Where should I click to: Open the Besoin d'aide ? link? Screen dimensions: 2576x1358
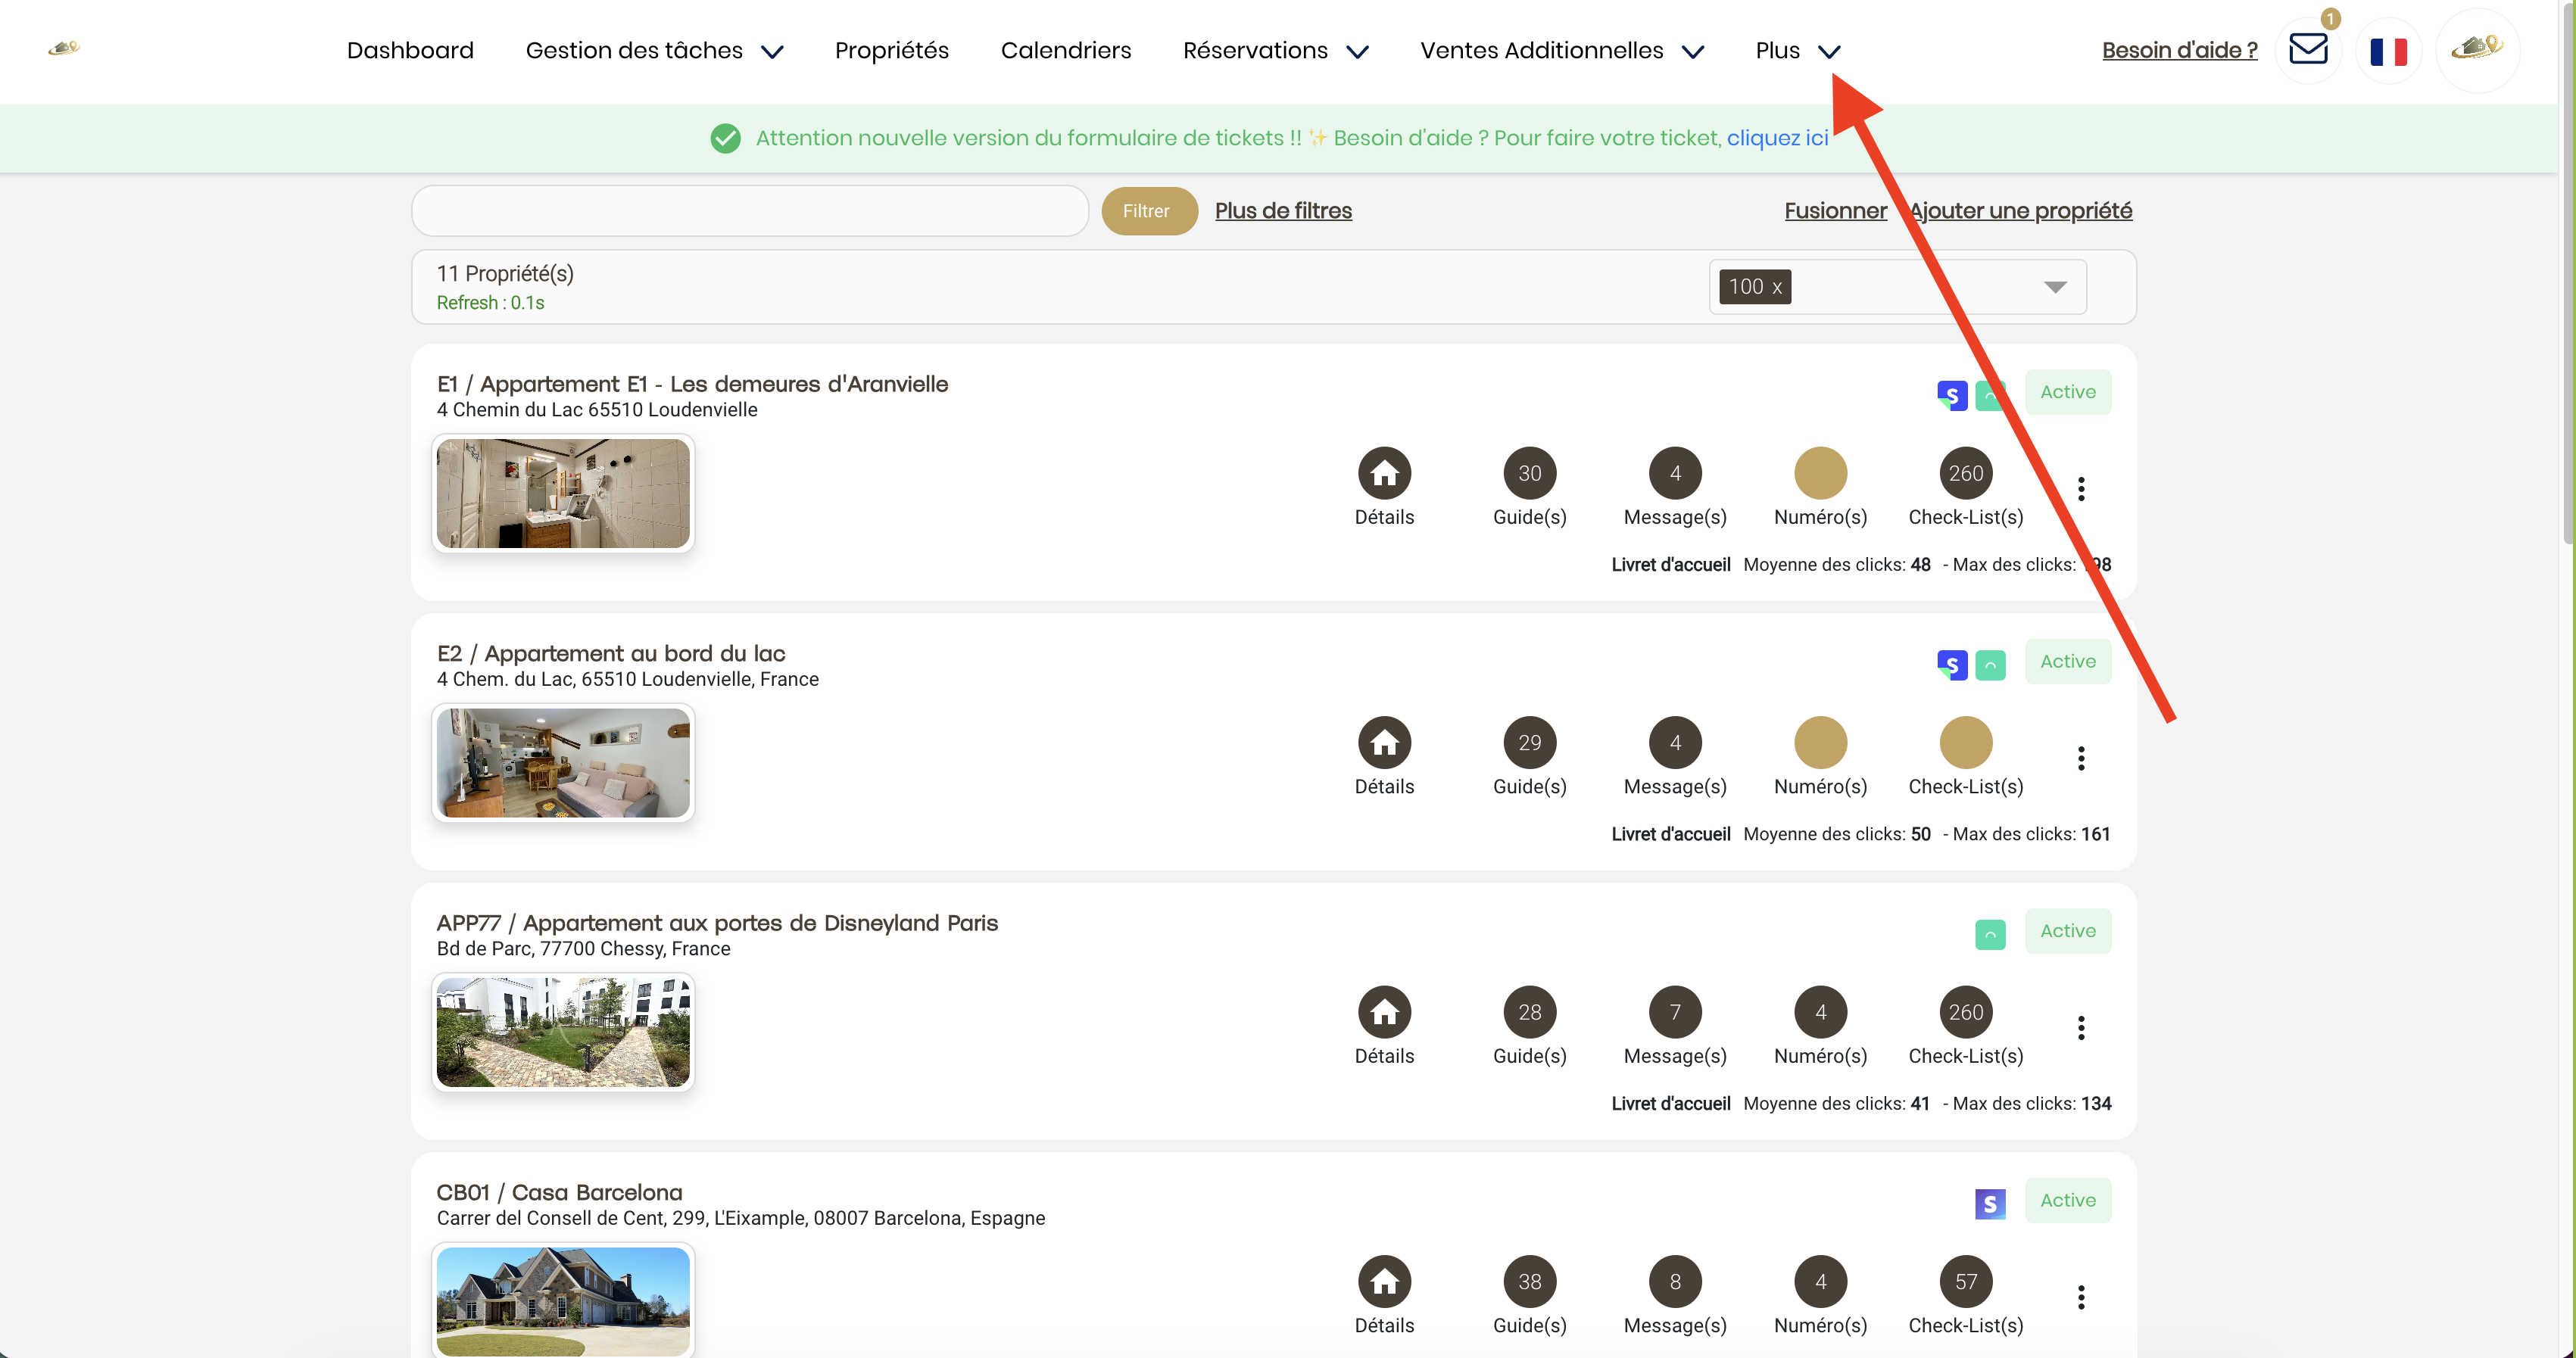click(2179, 51)
